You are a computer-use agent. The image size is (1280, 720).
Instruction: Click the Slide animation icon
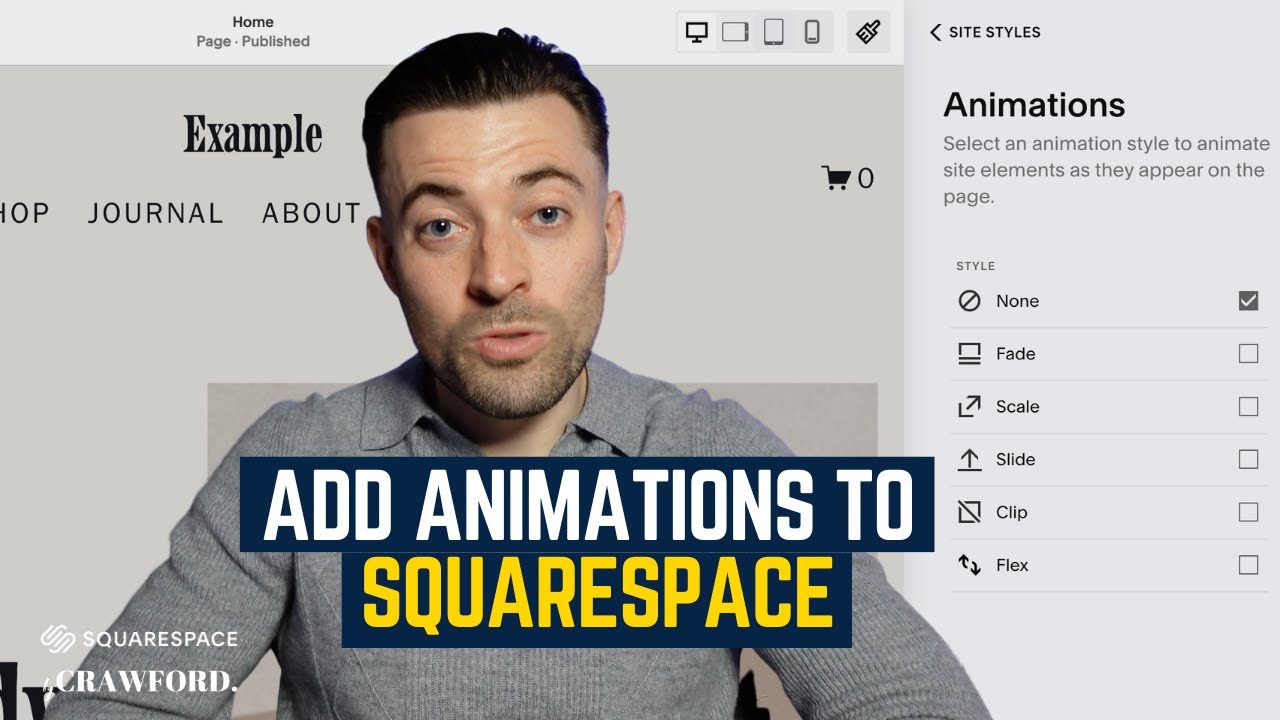[969, 460]
